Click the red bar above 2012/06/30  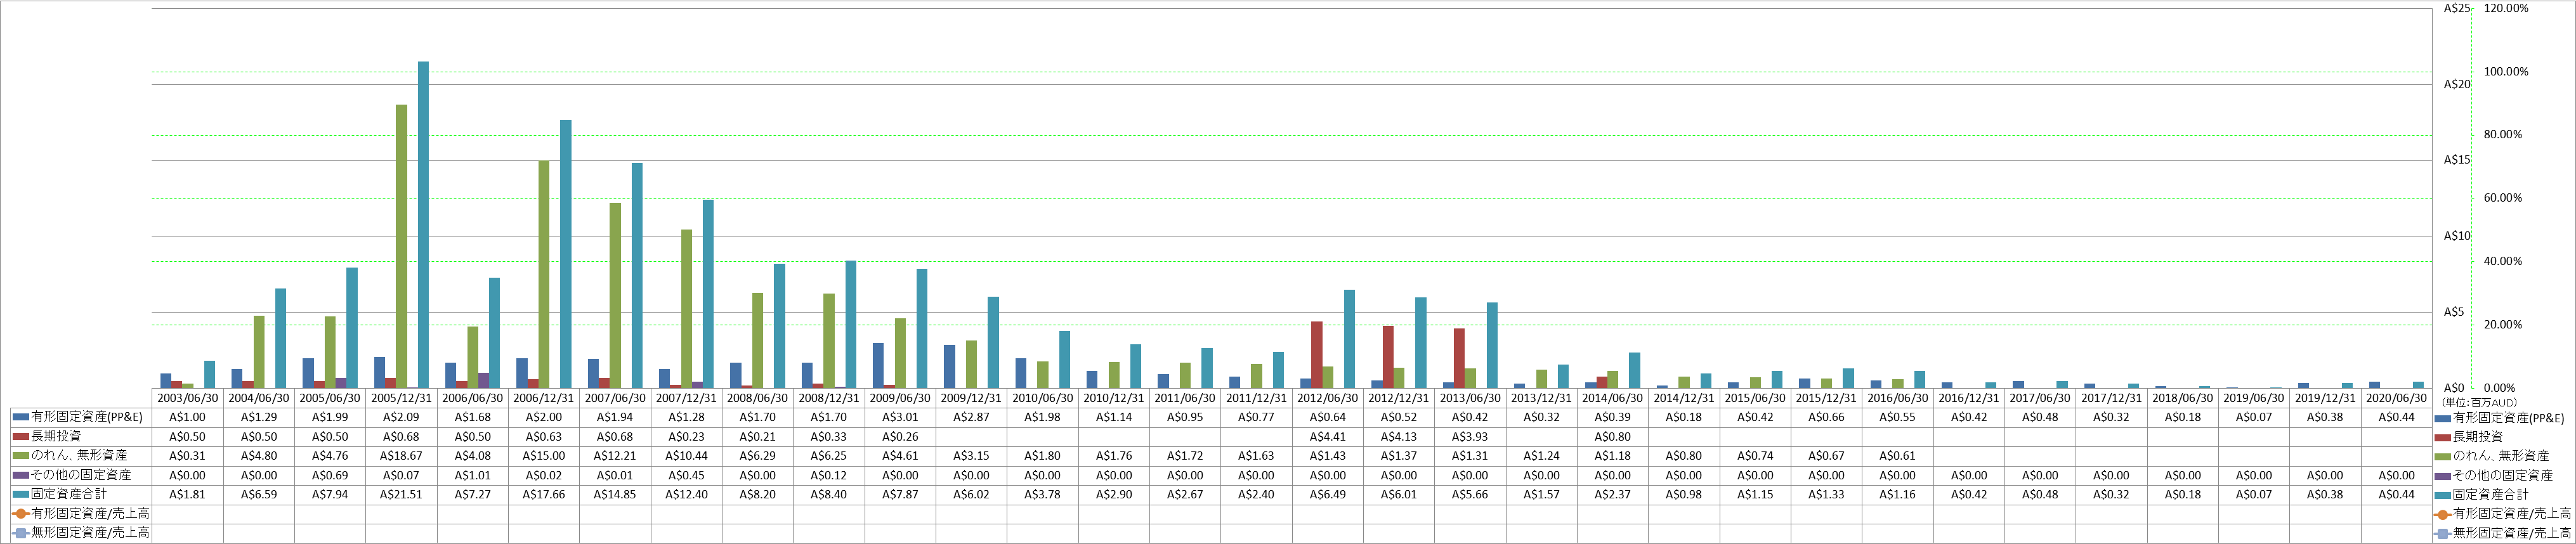tap(1317, 355)
